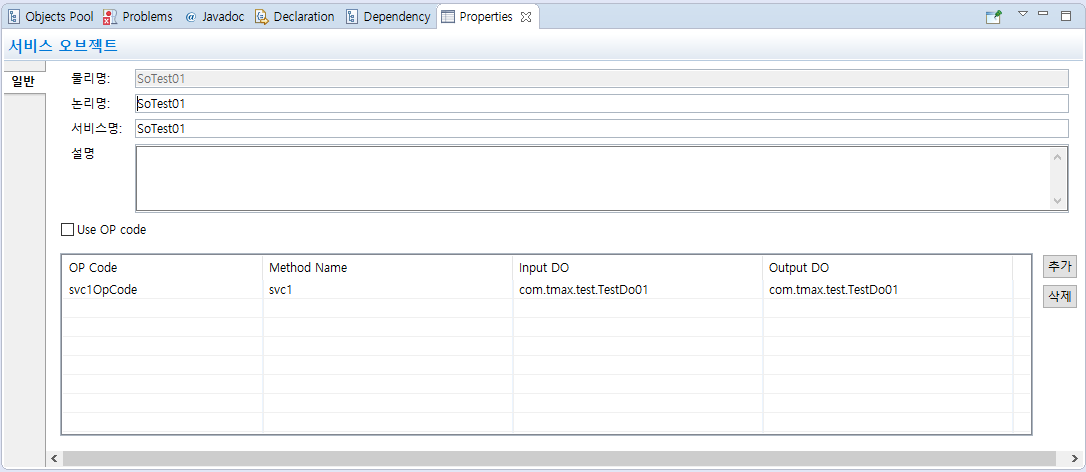Click the Javadoc @ icon
Screen dimensions: 1086x472
(191, 17)
